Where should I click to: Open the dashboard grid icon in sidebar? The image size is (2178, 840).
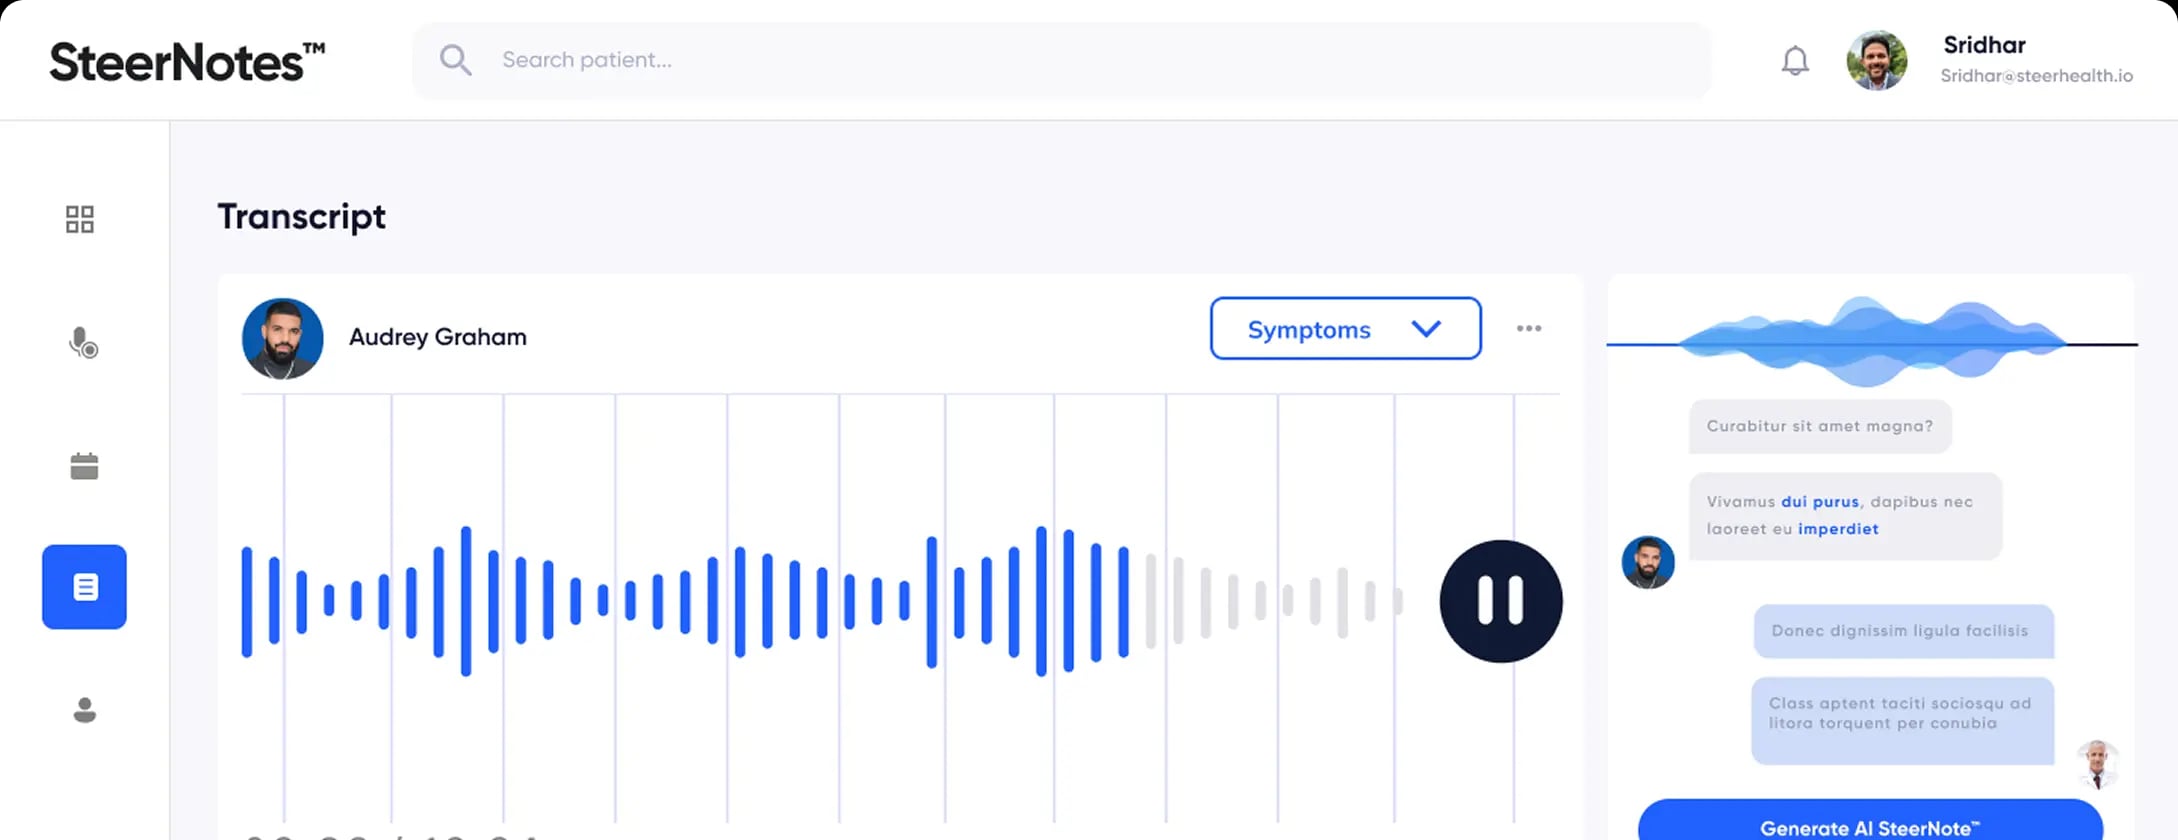pos(80,219)
